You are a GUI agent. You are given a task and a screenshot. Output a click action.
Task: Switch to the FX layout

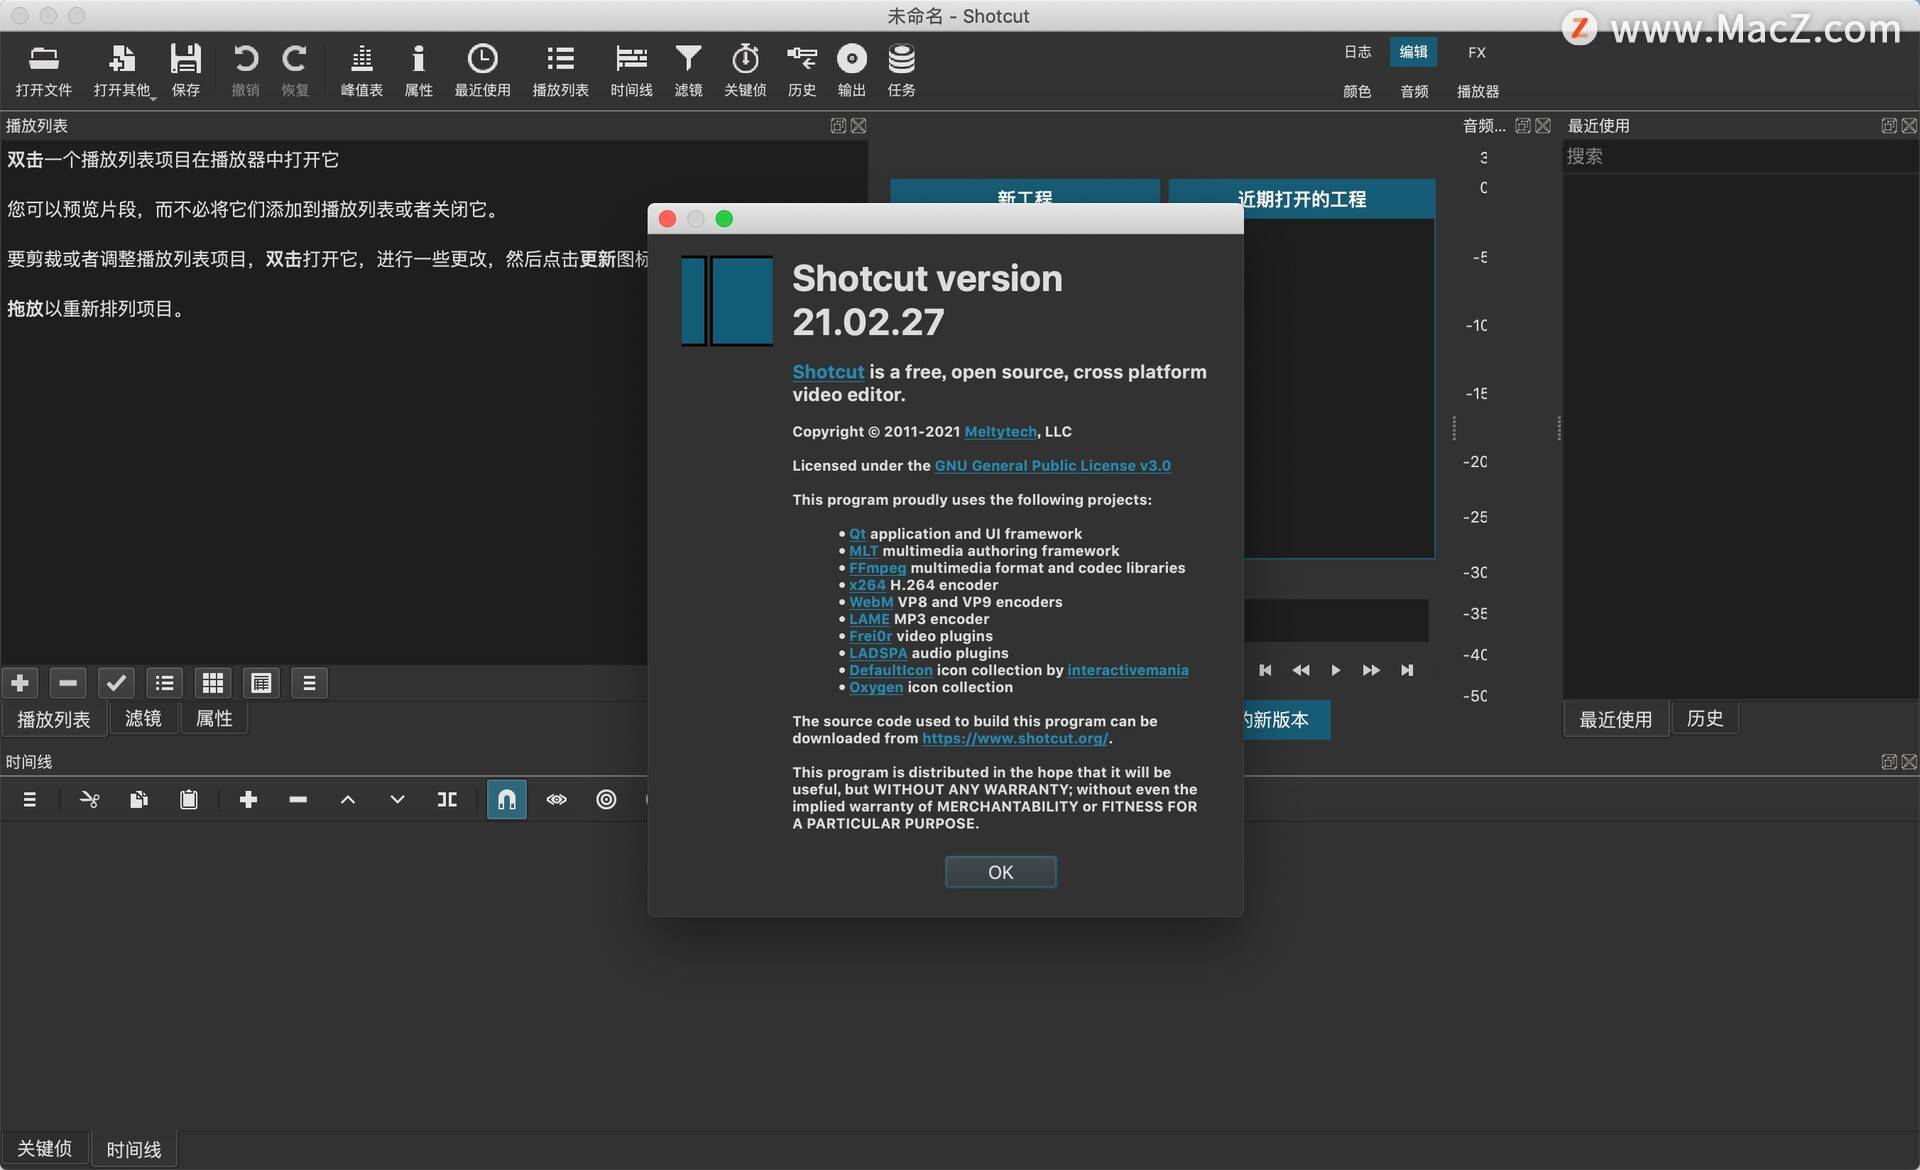[x=1477, y=52]
